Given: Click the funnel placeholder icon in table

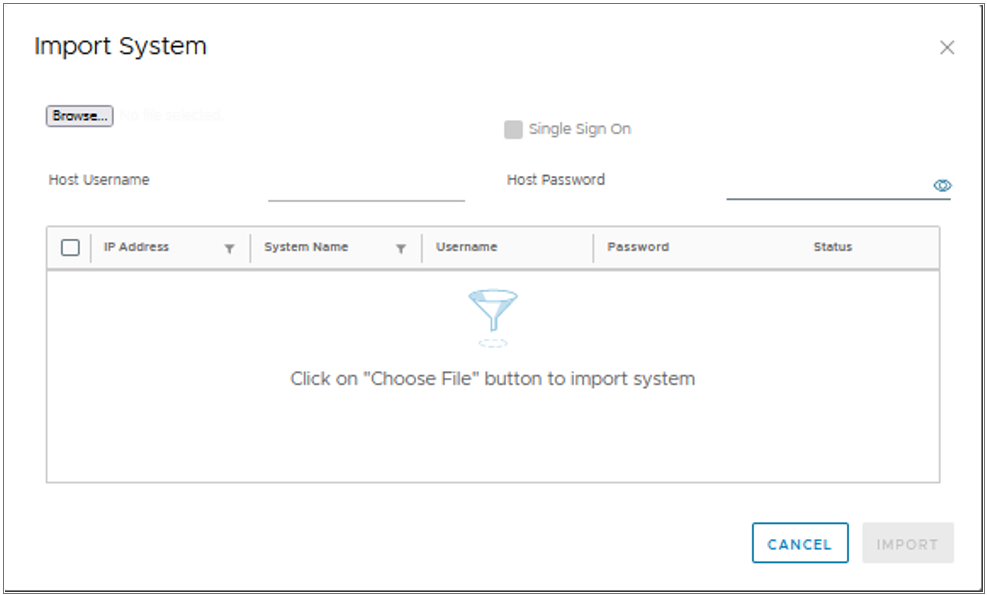Looking at the screenshot, I should [x=493, y=318].
